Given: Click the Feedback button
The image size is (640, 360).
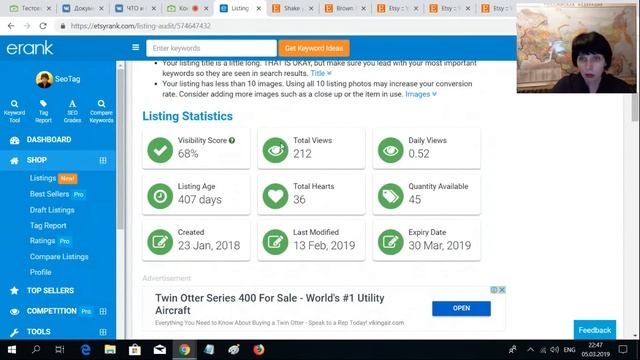Looking at the screenshot, I should tap(595, 330).
